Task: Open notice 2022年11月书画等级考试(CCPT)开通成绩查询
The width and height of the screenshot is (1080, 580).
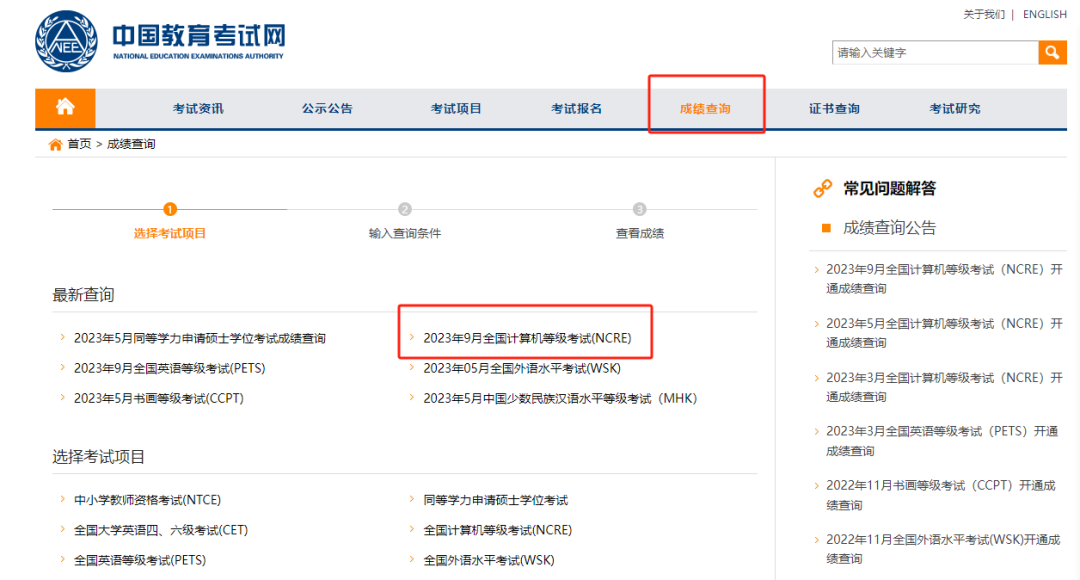Action: pos(941,495)
